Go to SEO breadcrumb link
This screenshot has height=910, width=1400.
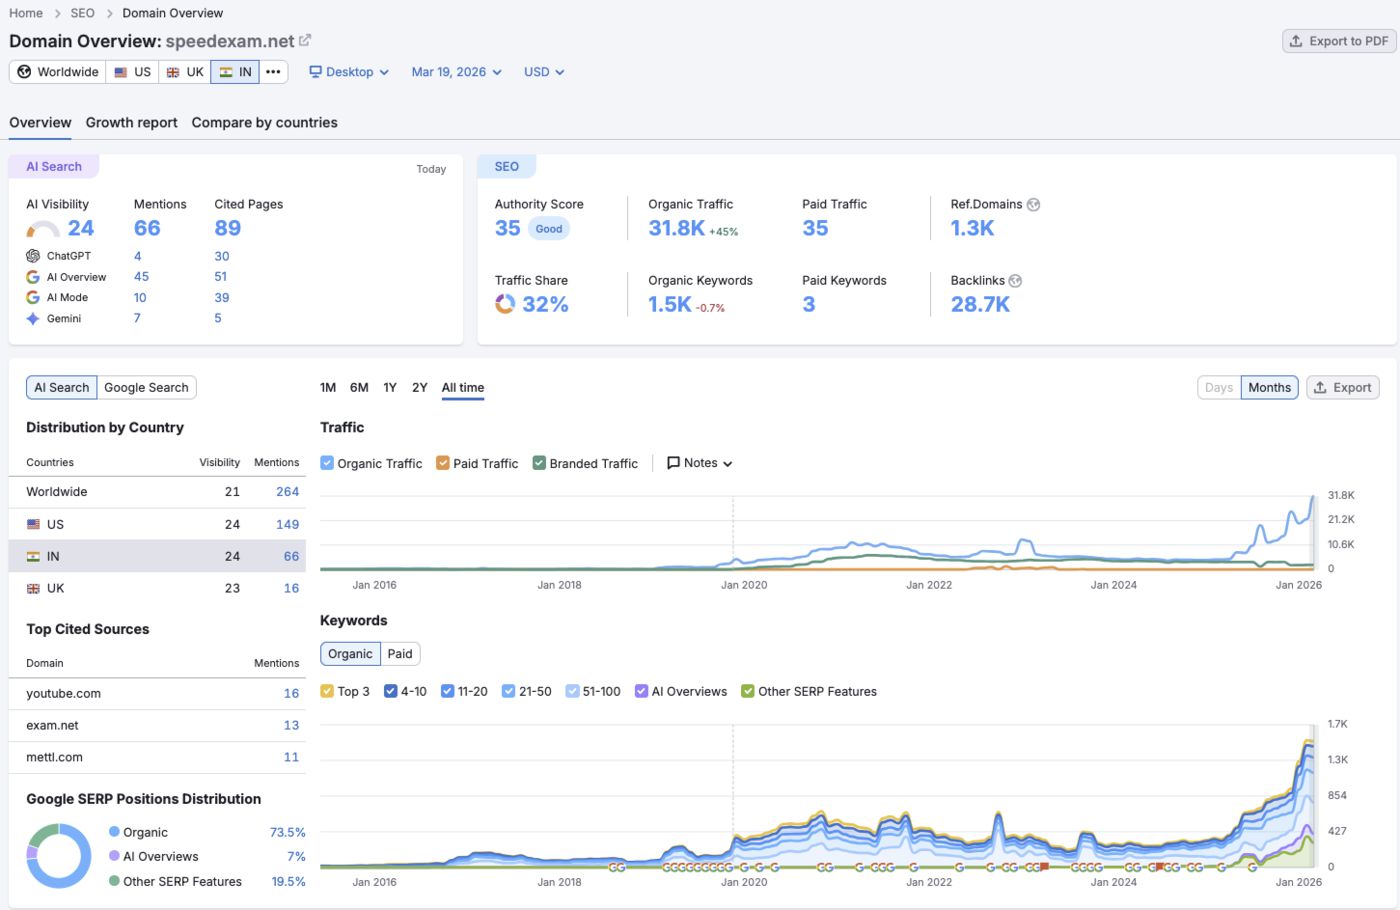[82, 13]
